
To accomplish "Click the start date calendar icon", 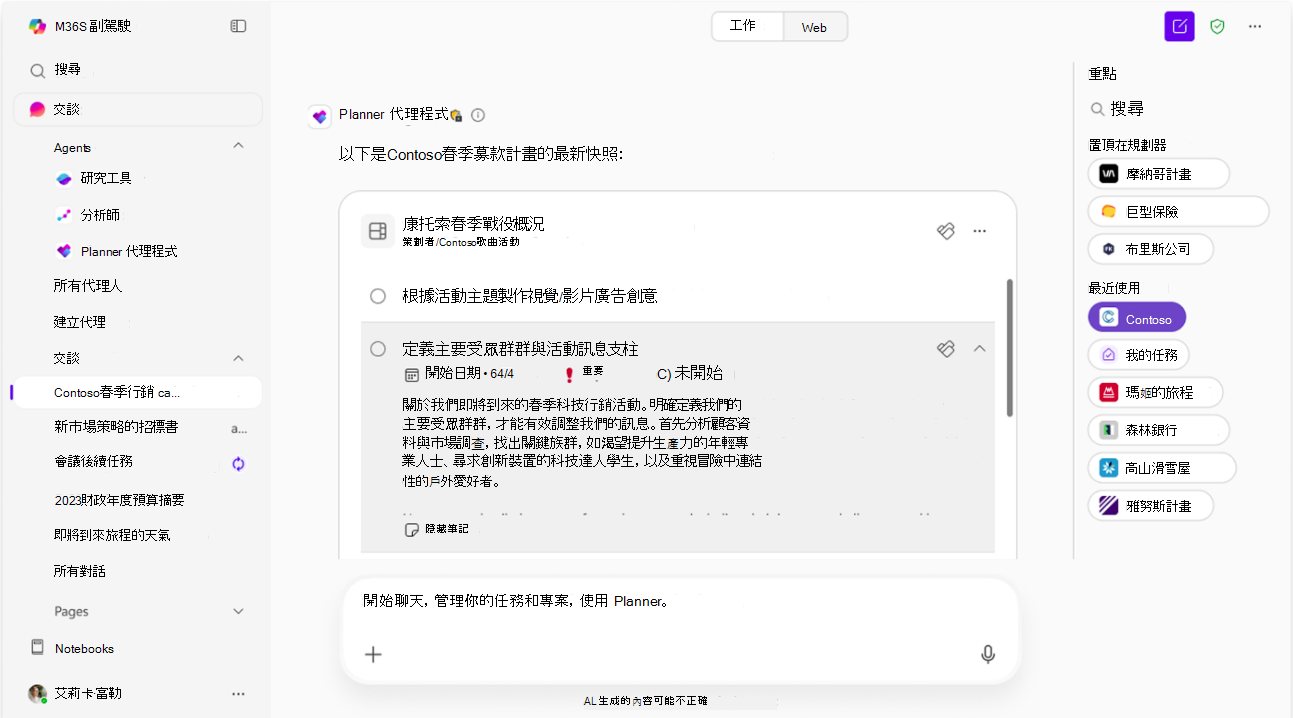I will tap(411, 374).
